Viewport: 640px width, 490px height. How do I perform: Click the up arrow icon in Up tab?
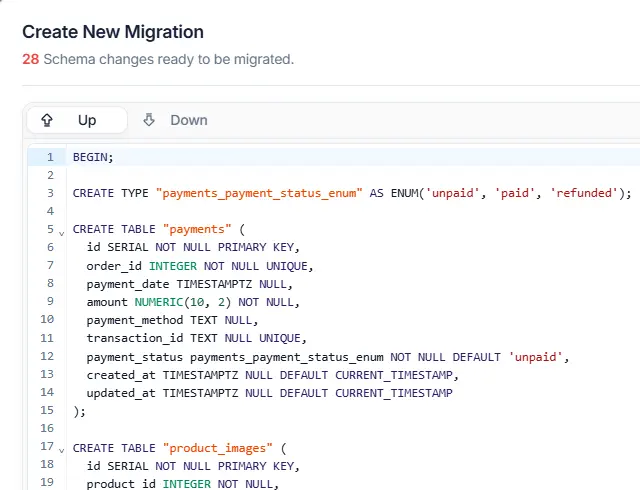click(47, 120)
